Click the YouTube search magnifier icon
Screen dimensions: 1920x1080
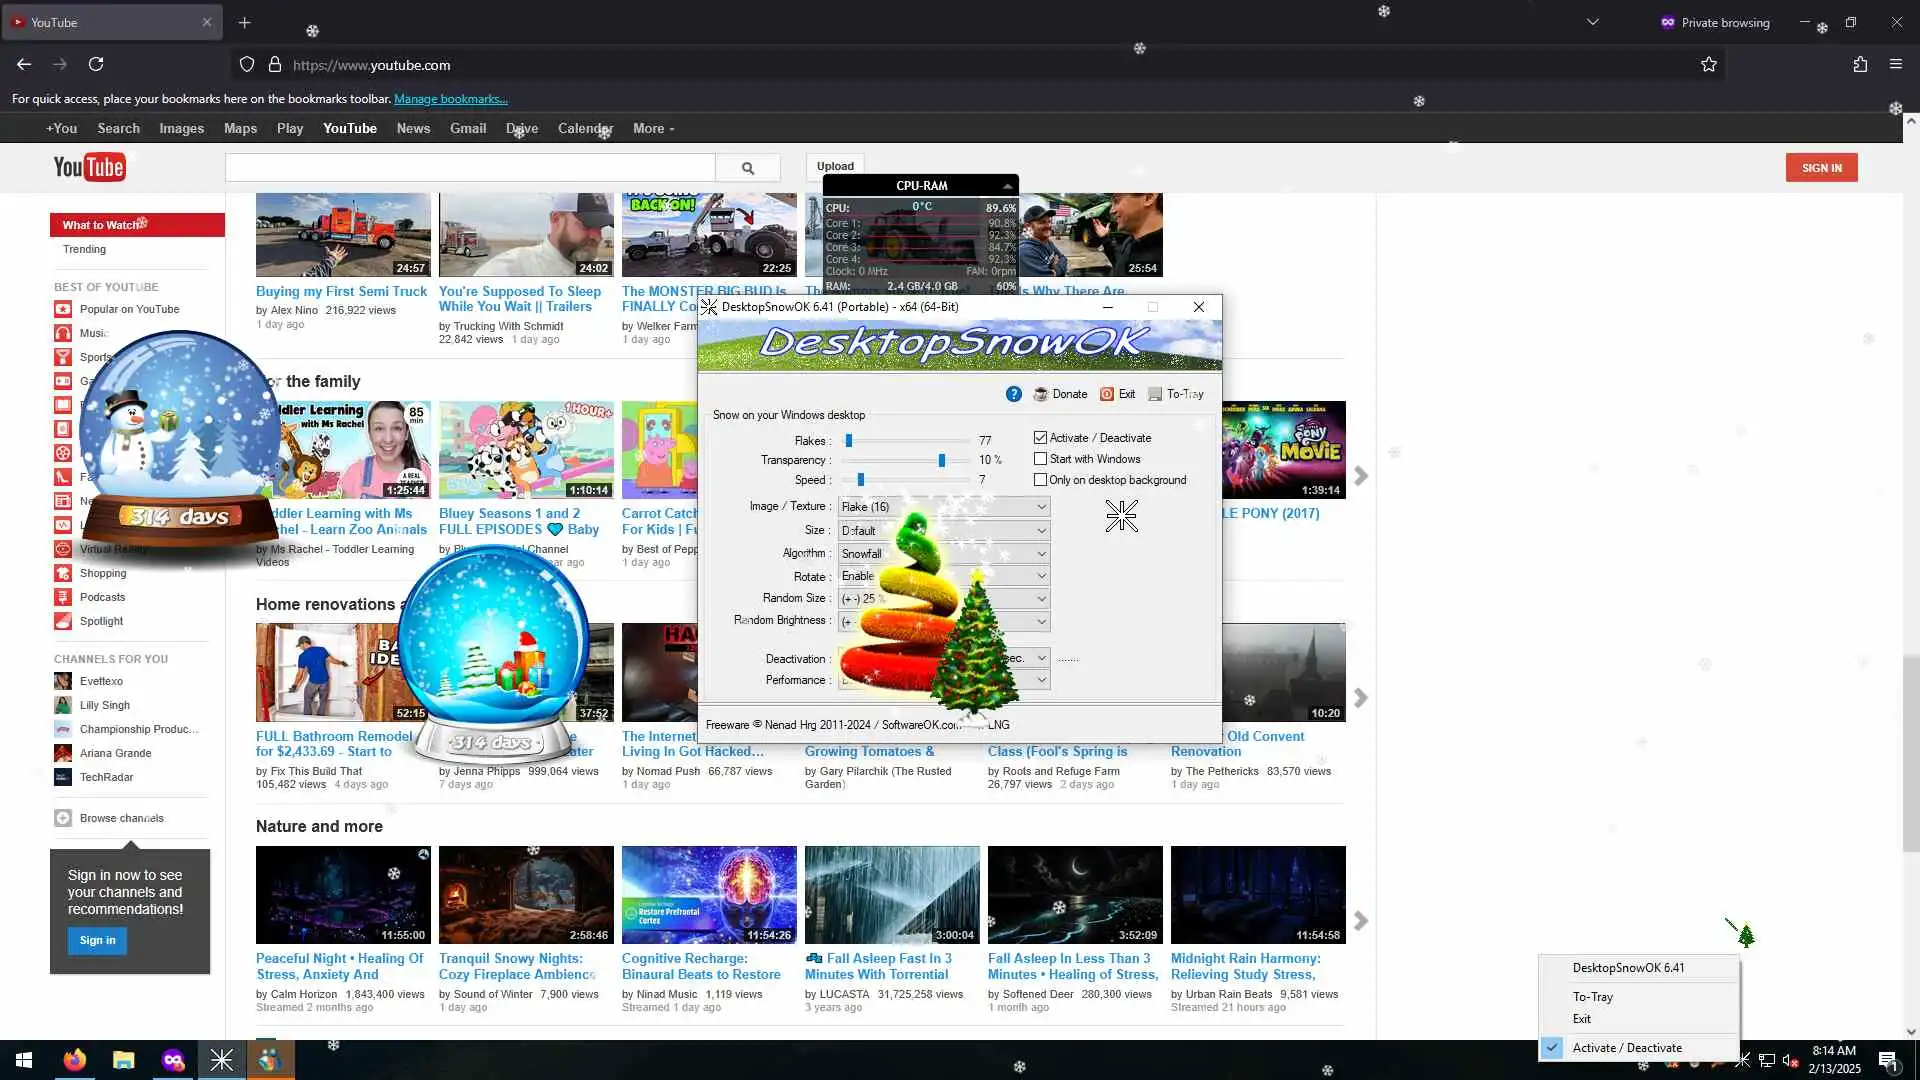(x=747, y=168)
